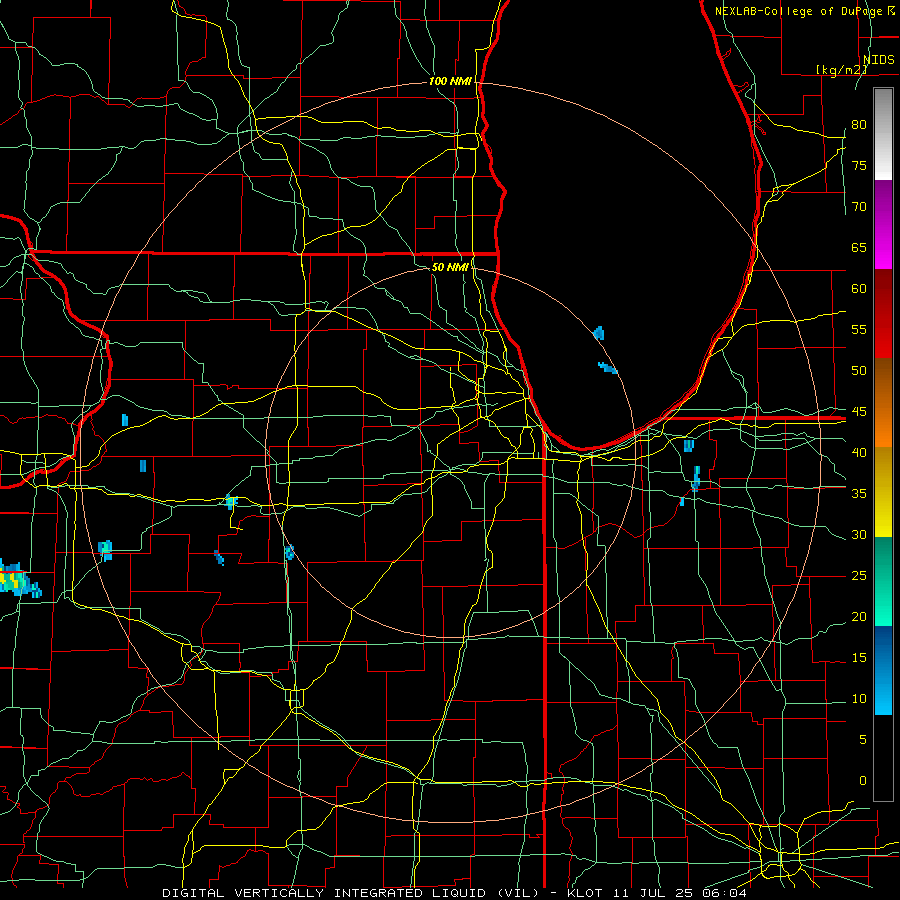Click the legend value 80

[x=859, y=125]
